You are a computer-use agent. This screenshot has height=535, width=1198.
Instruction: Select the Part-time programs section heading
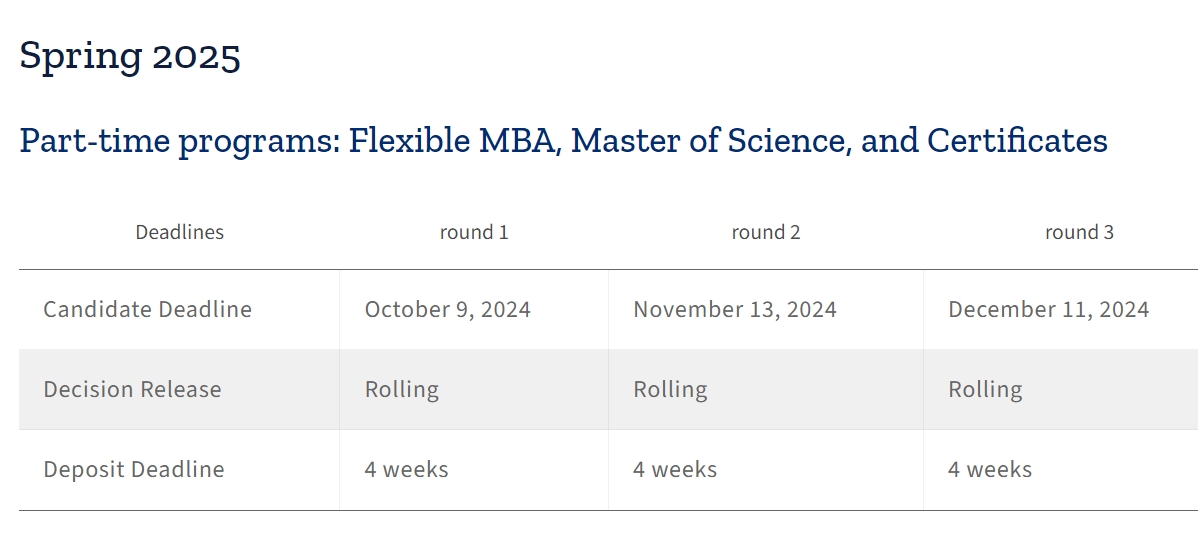(563, 141)
